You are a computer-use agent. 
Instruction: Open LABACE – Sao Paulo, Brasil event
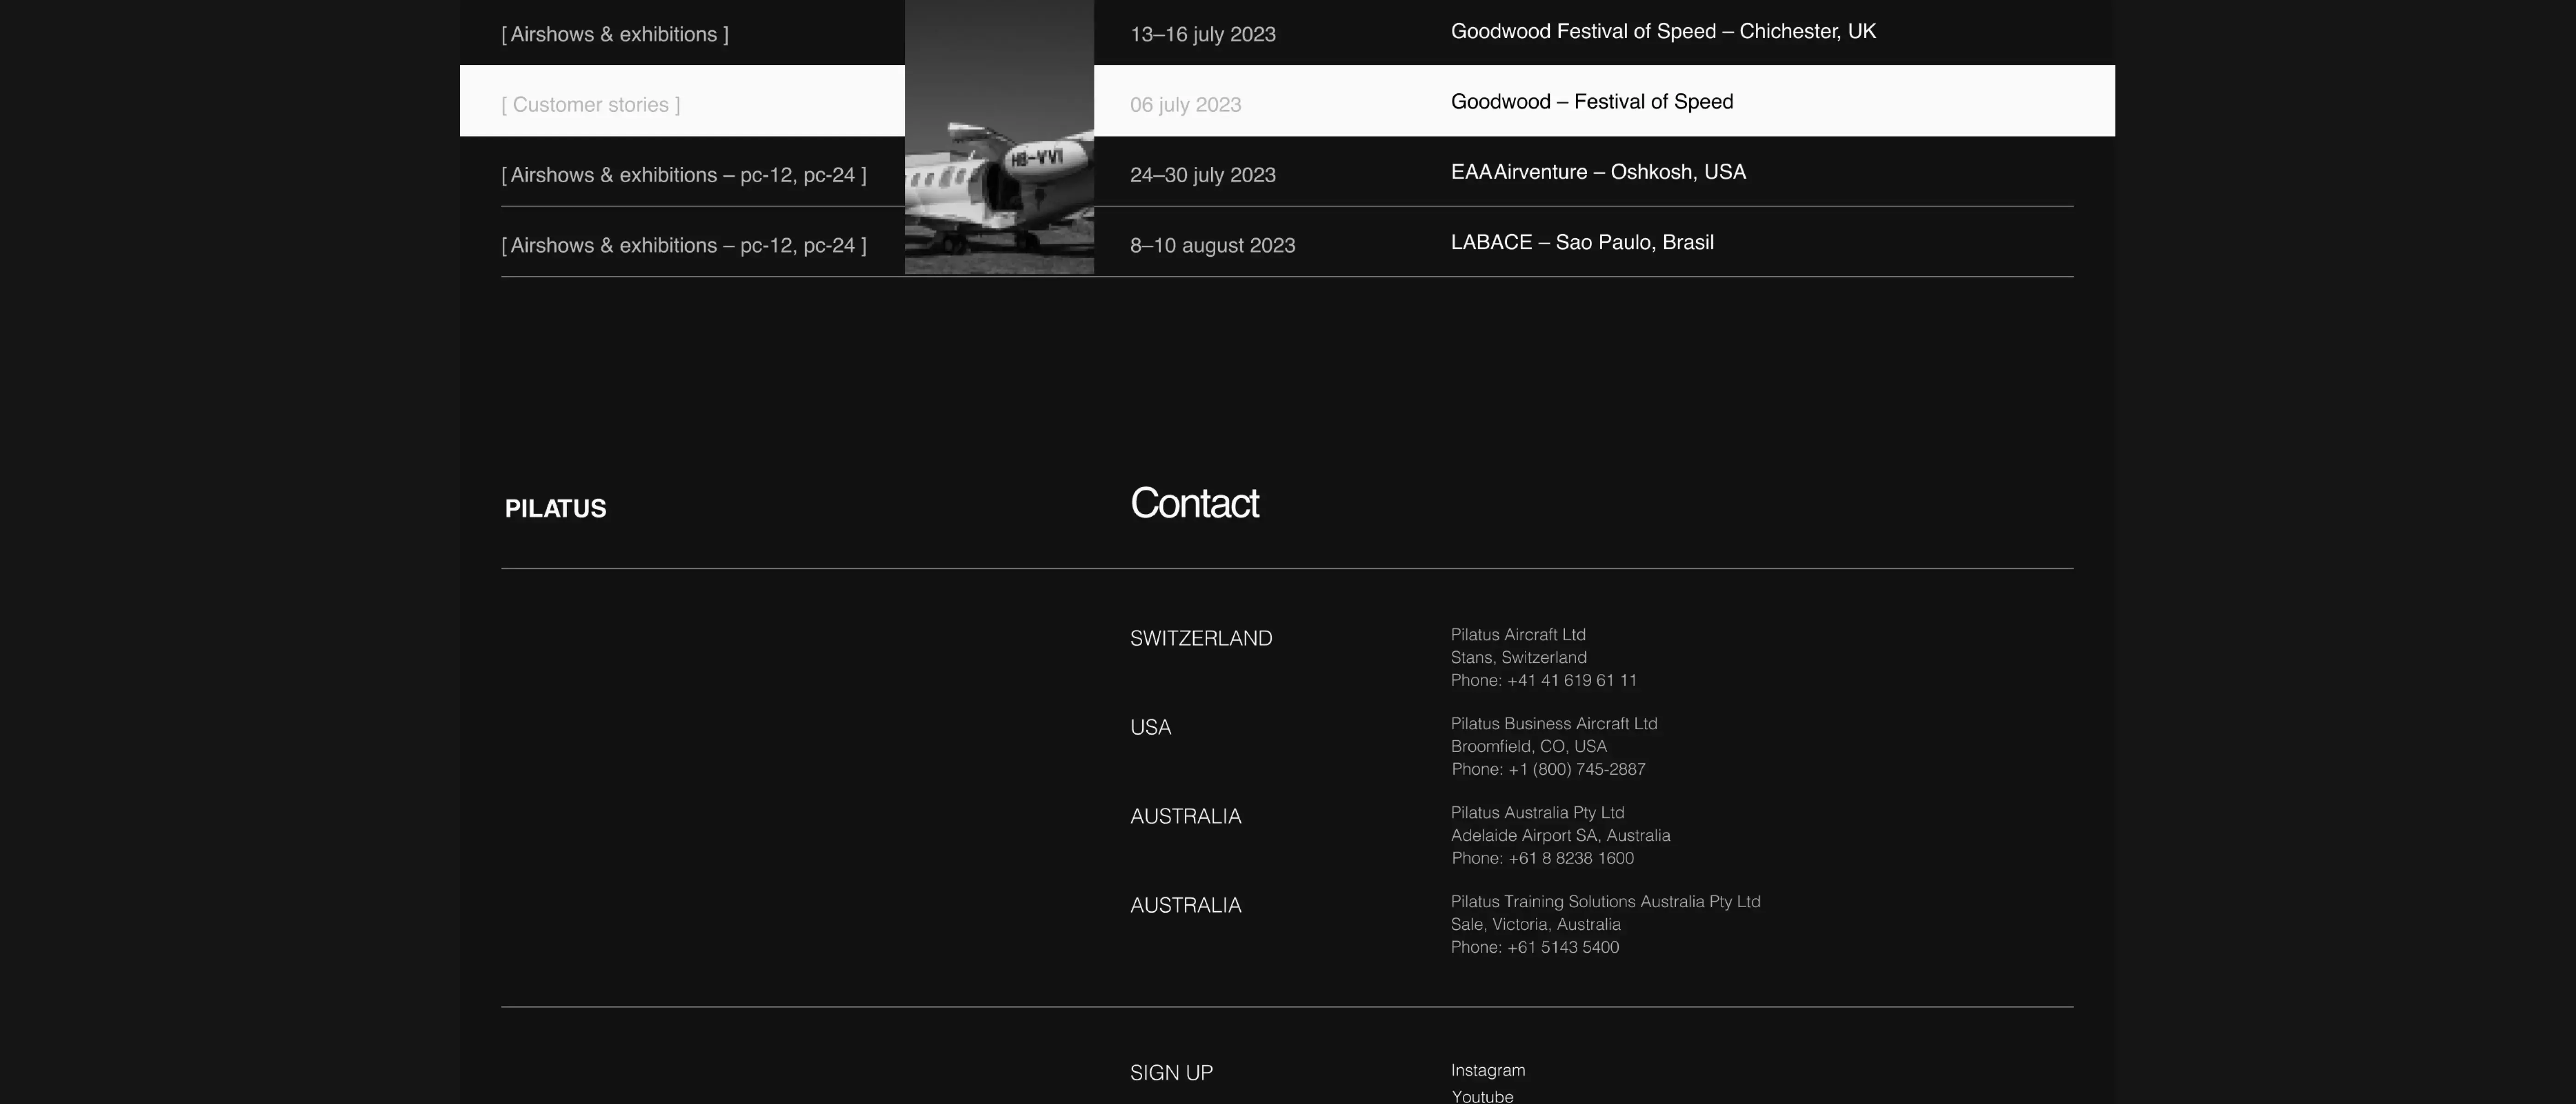pos(1582,242)
